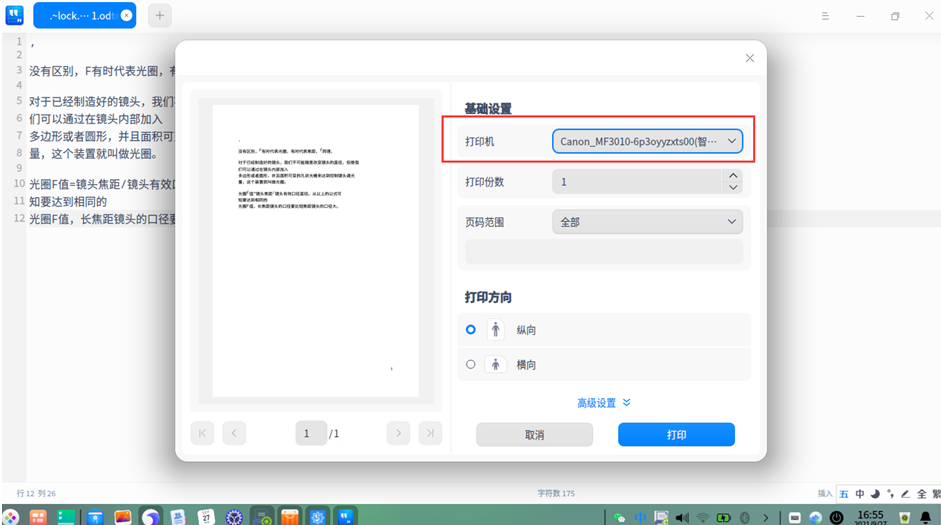Open the multitasking view dock icon
The width and height of the screenshot is (941, 525).
38,517
